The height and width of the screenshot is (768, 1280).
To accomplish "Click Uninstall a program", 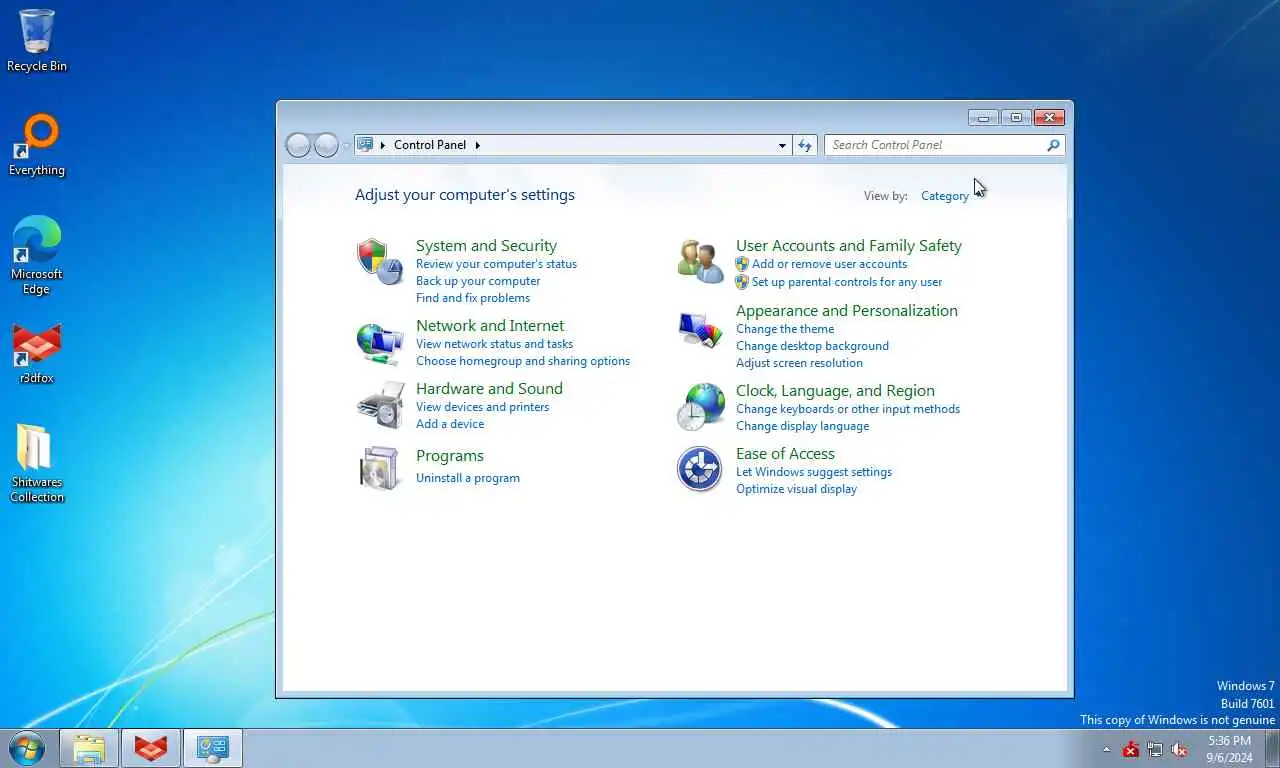I will pos(468,478).
